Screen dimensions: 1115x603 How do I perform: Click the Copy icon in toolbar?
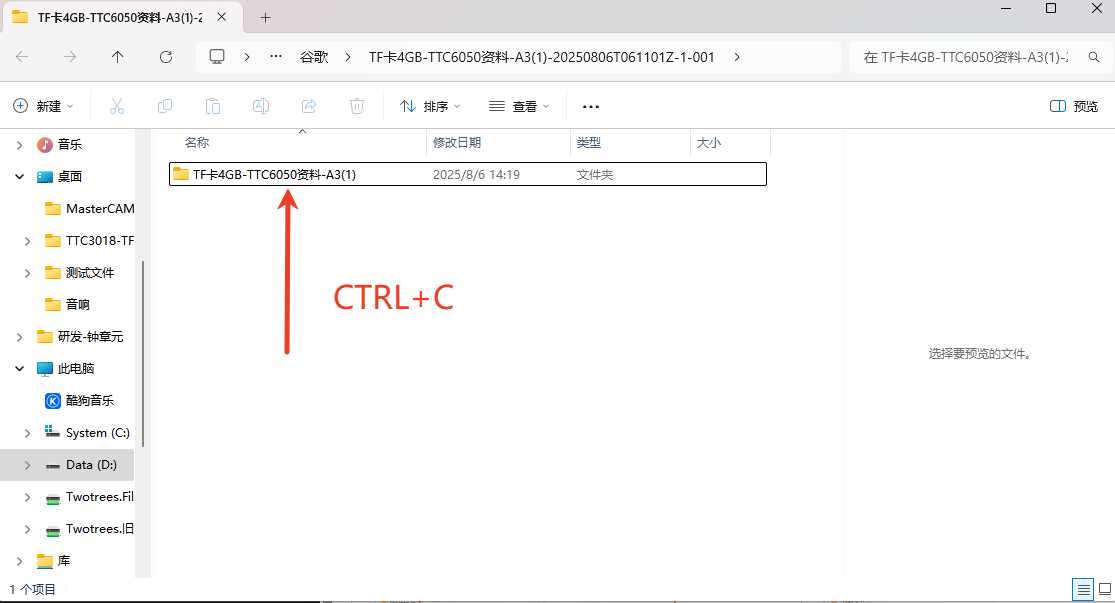pos(165,106)
